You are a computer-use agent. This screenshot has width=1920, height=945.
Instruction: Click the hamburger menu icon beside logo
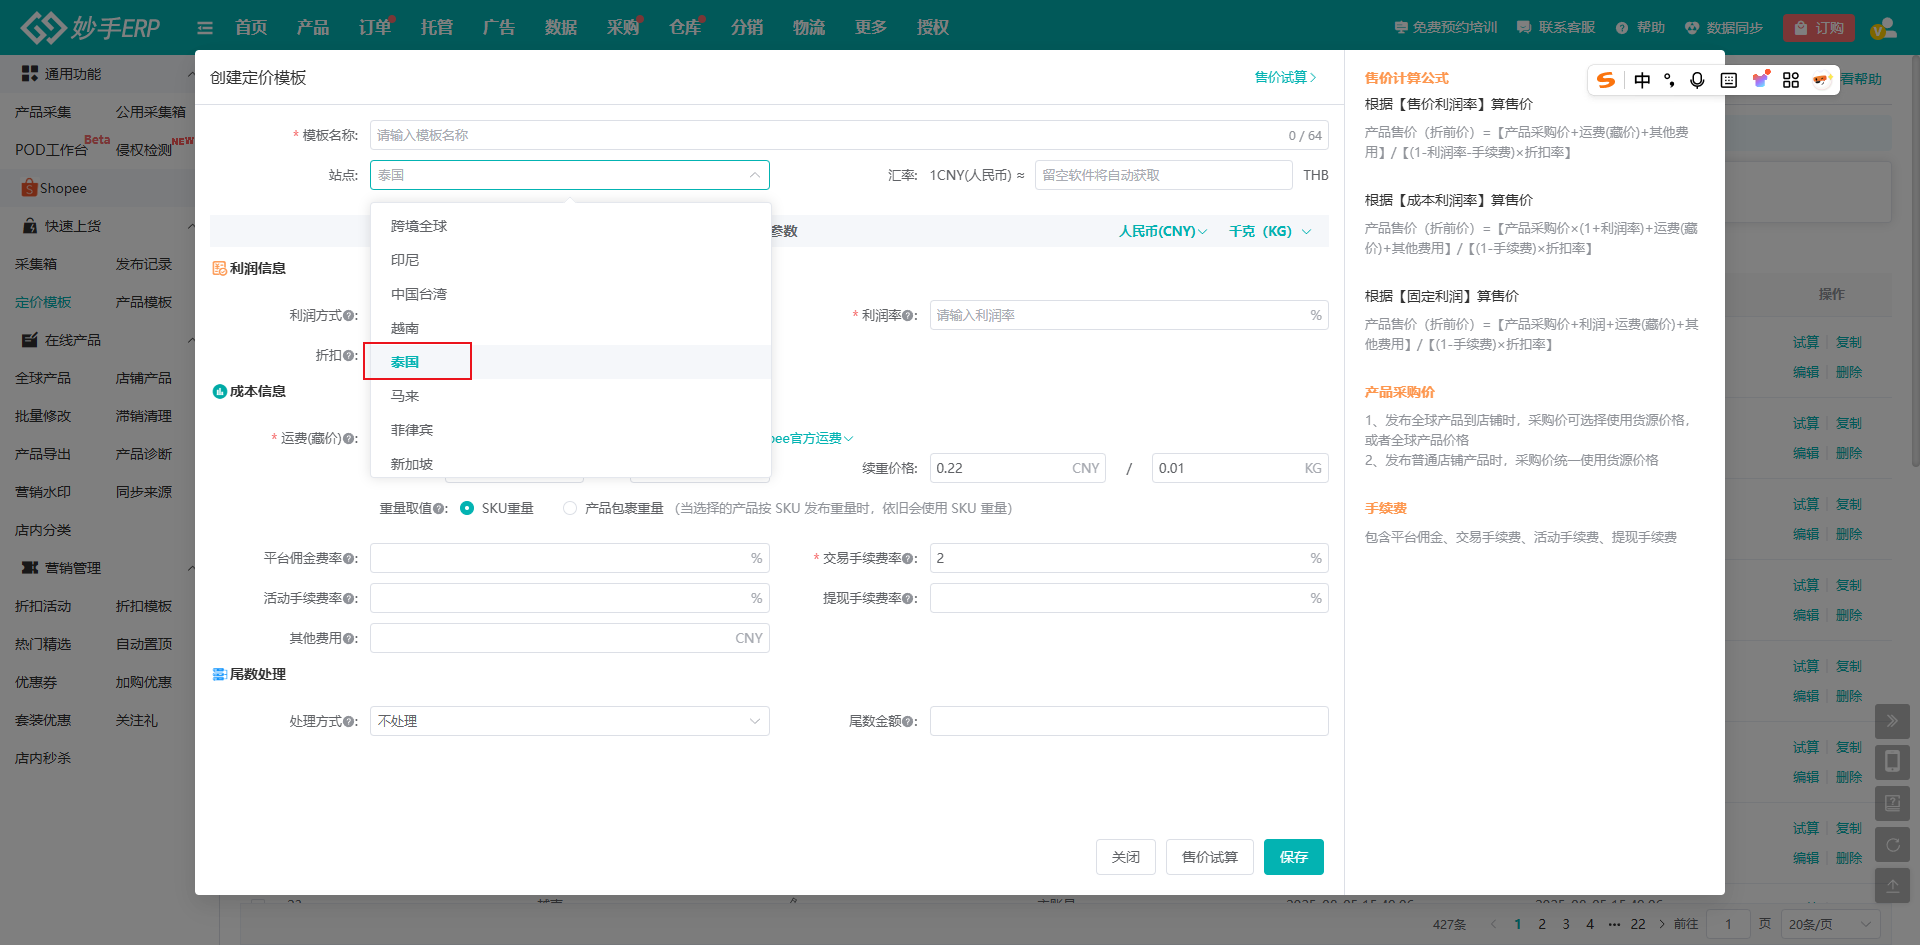click(205, 28)
